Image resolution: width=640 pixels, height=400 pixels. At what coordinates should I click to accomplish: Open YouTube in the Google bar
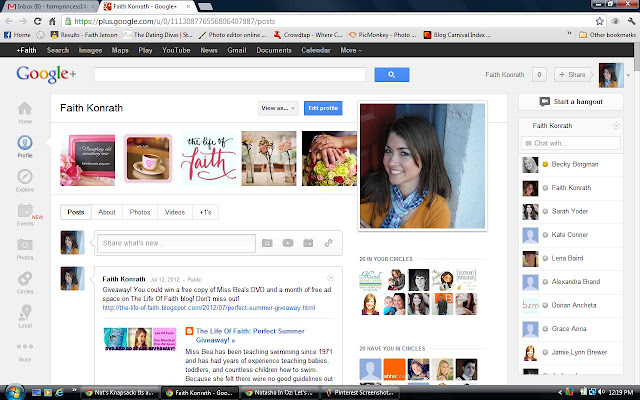176,50
